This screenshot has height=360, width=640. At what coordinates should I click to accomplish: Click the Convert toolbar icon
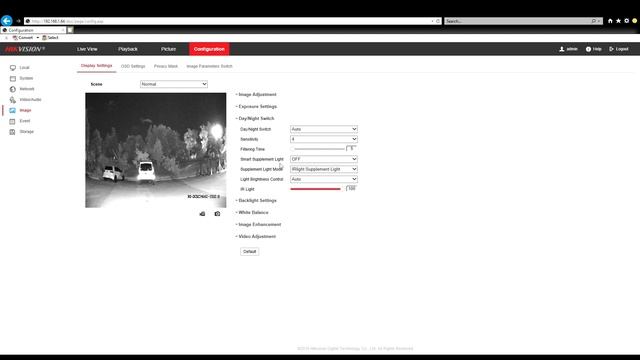(15, 38)
